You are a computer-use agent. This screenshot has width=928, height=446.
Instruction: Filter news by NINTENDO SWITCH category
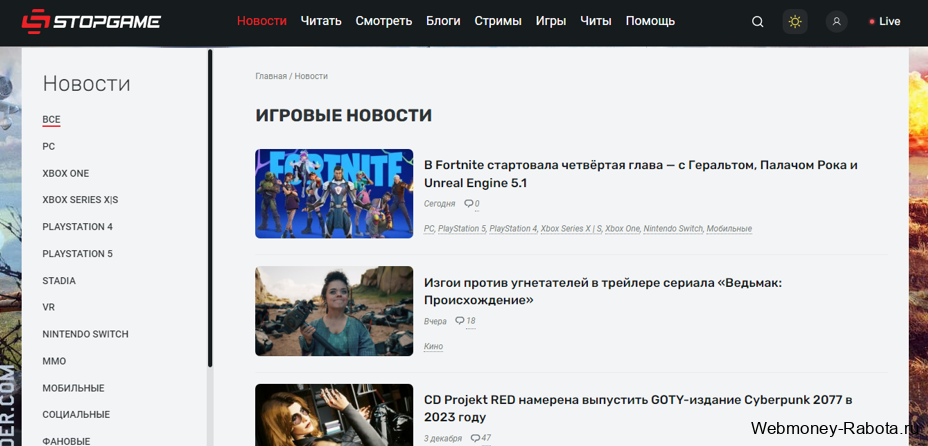coord(85,334)
